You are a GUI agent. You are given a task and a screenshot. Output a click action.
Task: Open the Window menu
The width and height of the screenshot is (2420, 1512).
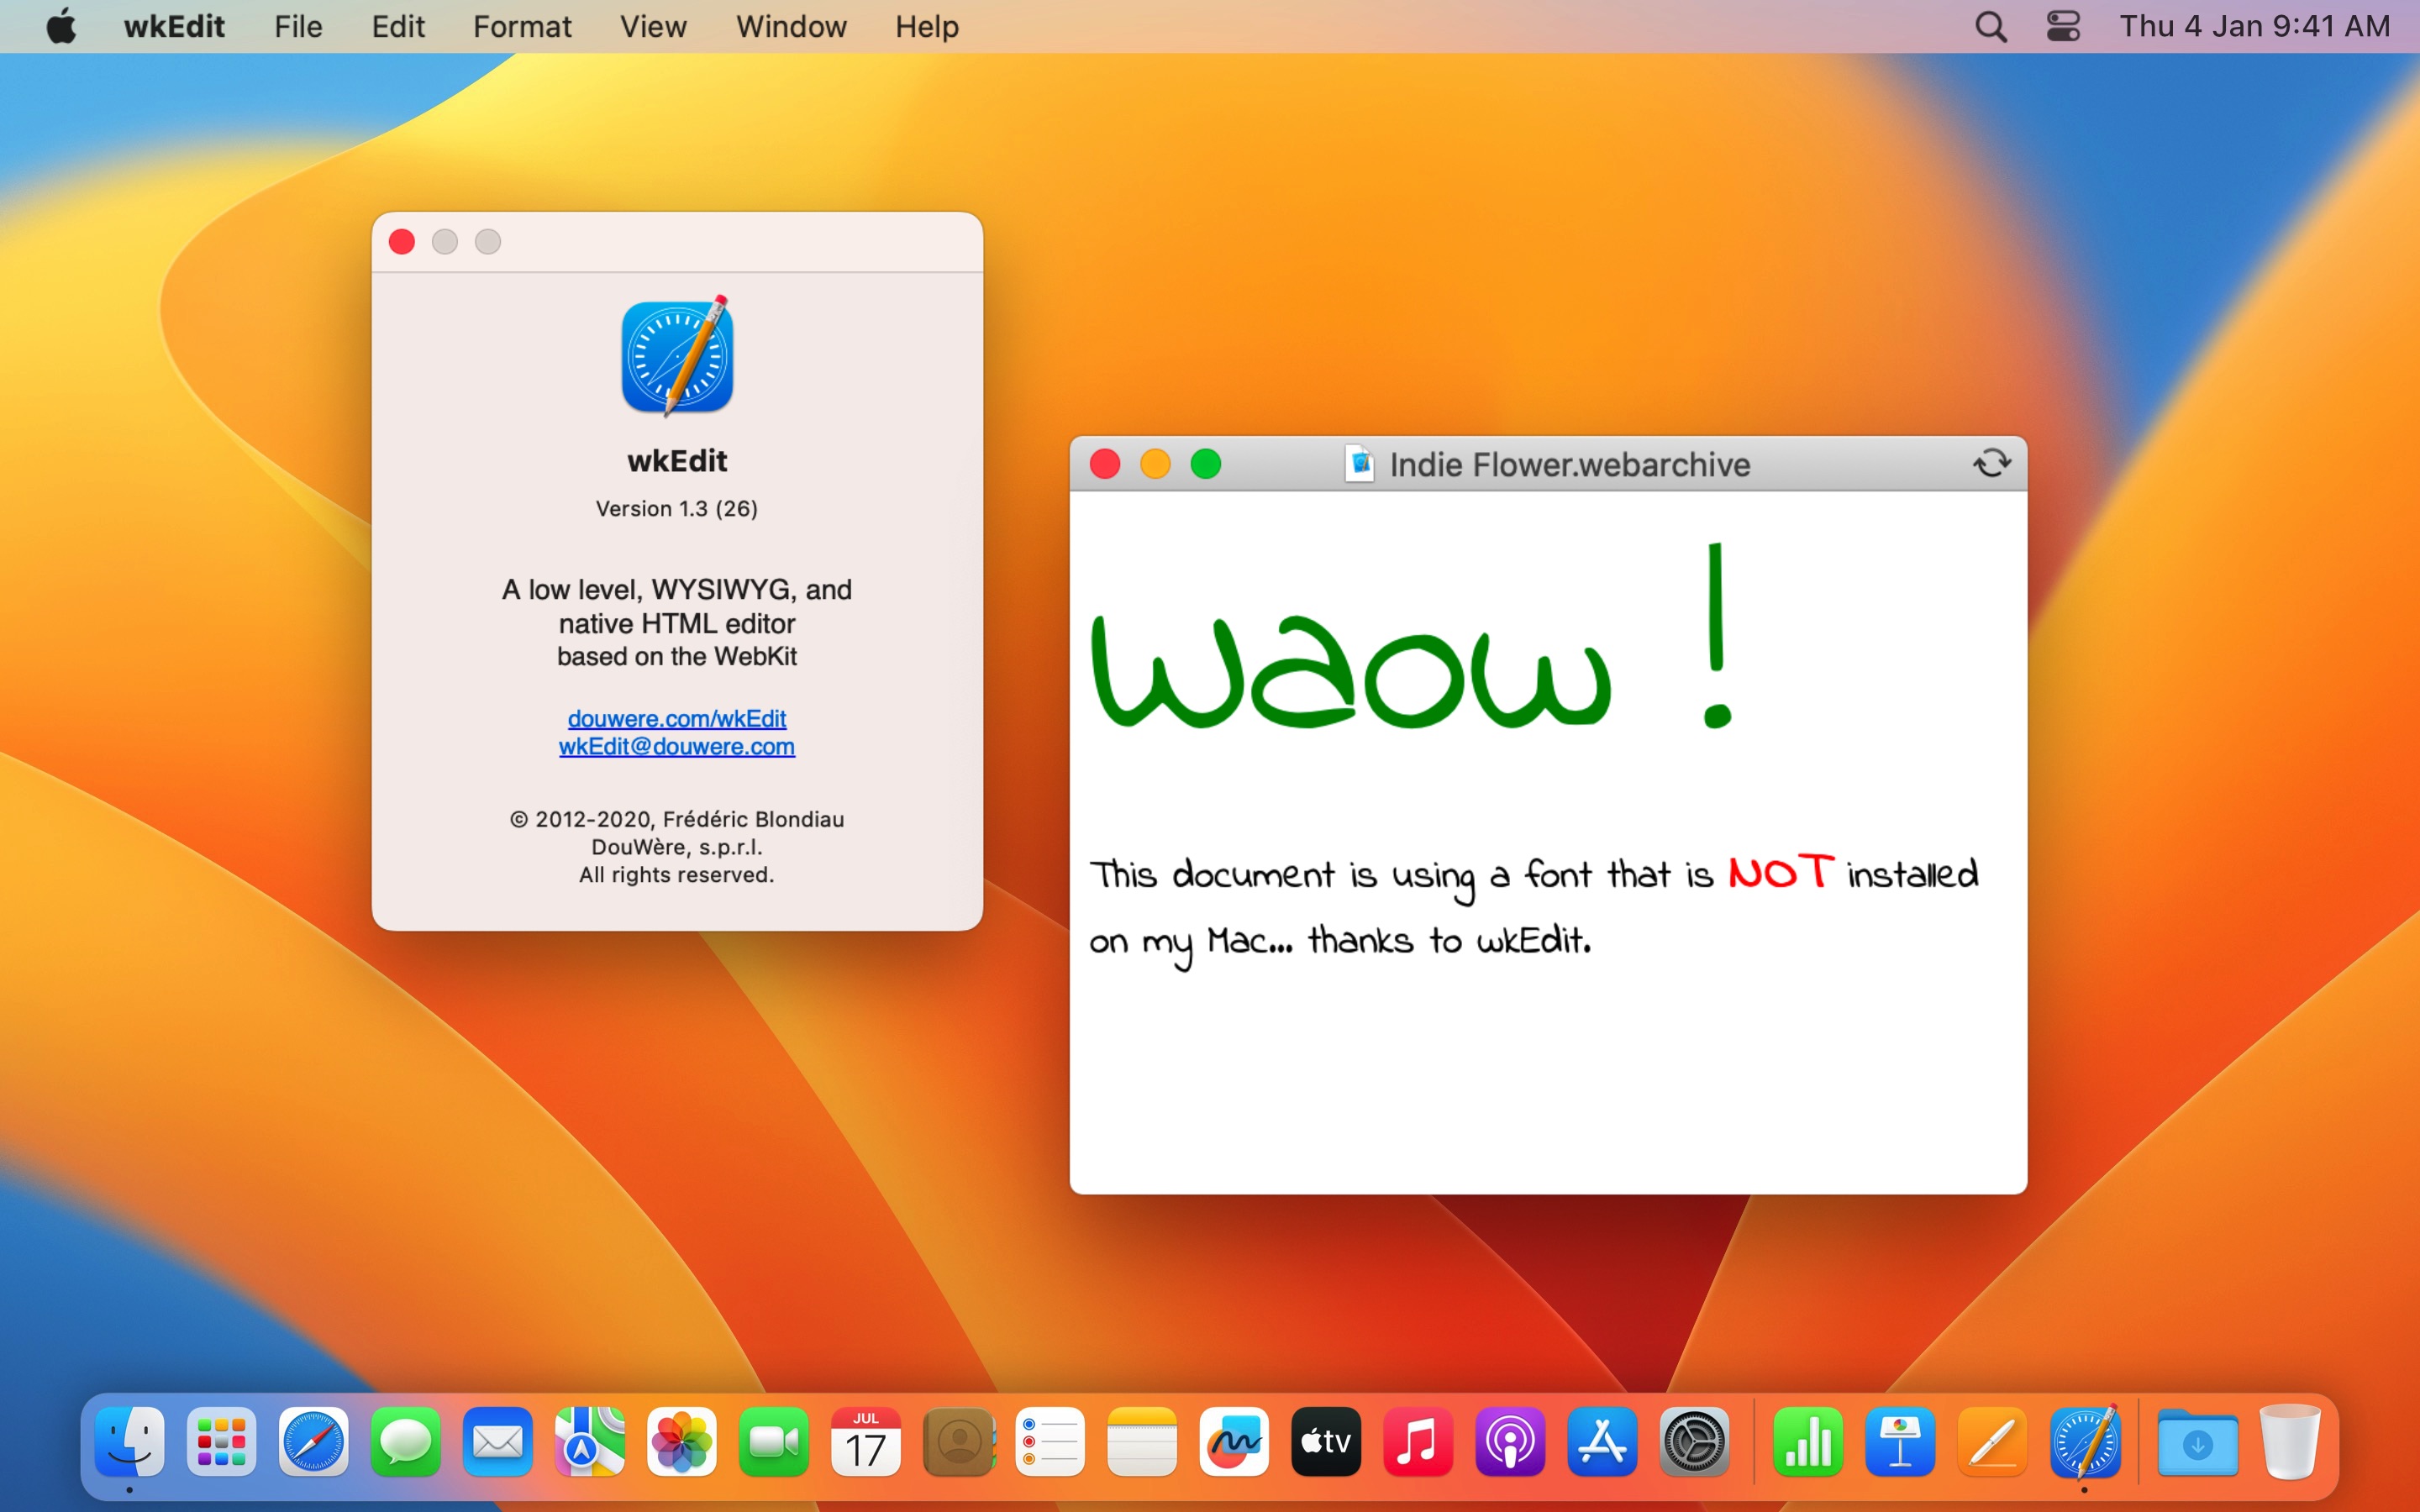point(791,26)
